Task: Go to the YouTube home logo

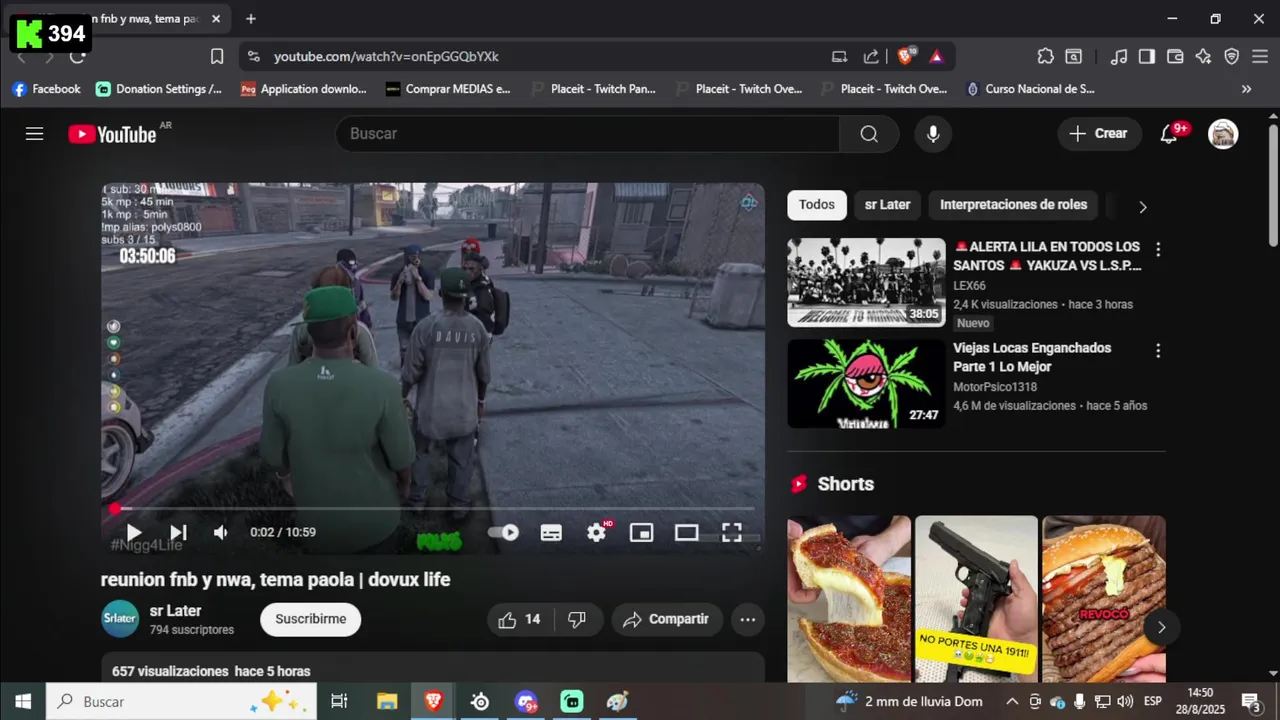Action: (x=112, y=134)
